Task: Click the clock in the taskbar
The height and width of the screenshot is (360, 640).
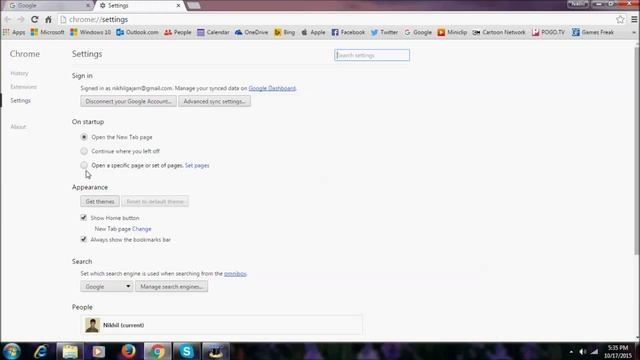Action: 618,351
